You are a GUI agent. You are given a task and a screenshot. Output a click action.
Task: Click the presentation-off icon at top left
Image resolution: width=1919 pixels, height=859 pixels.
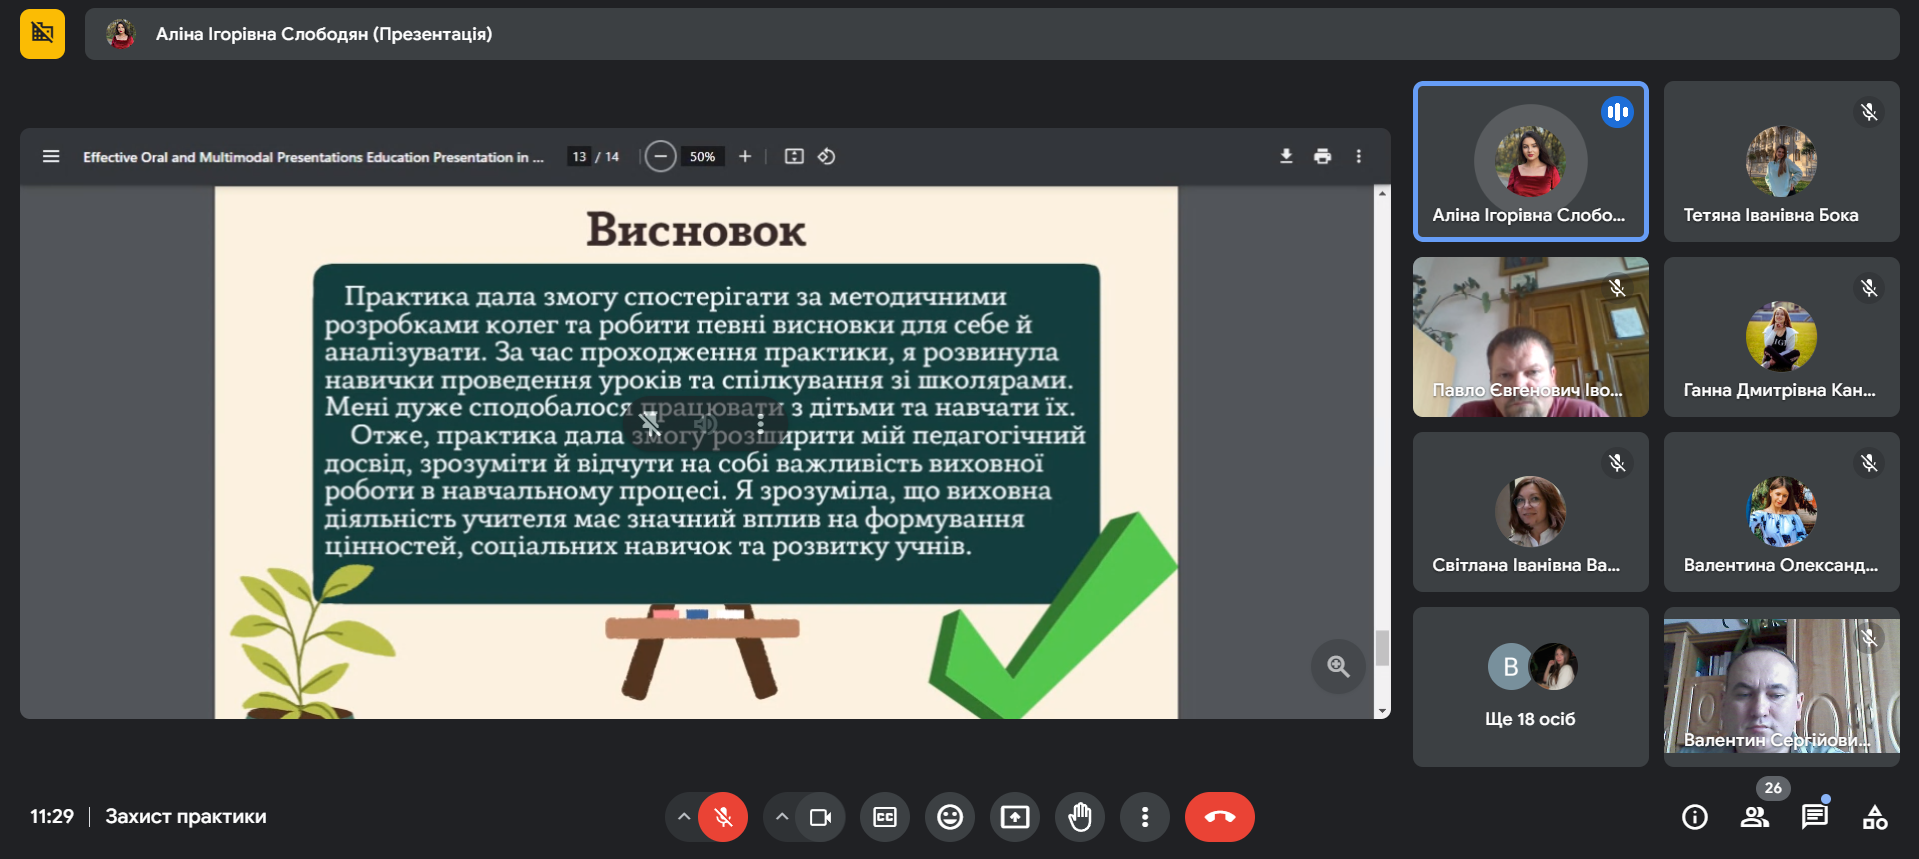click(42, 34)
